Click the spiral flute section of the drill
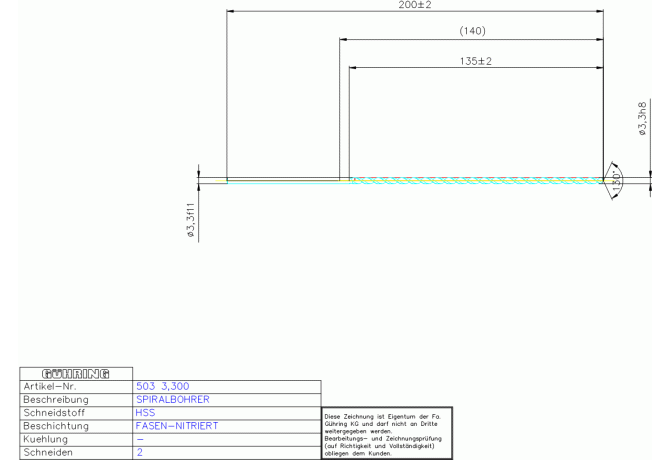The width and height of the screenshot is (670, 460). click(x=475, y=181)
